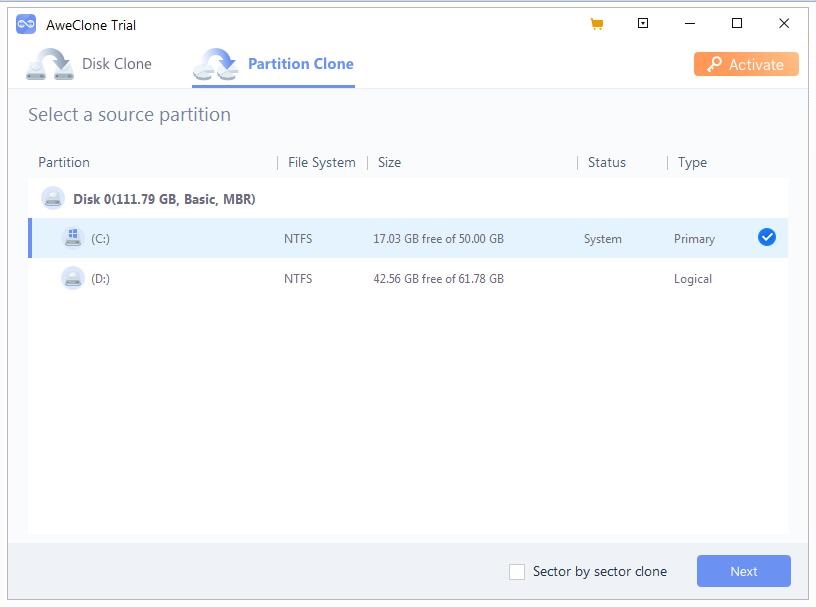
Task: Click the Activate button
Action: (x=746, y=64)
